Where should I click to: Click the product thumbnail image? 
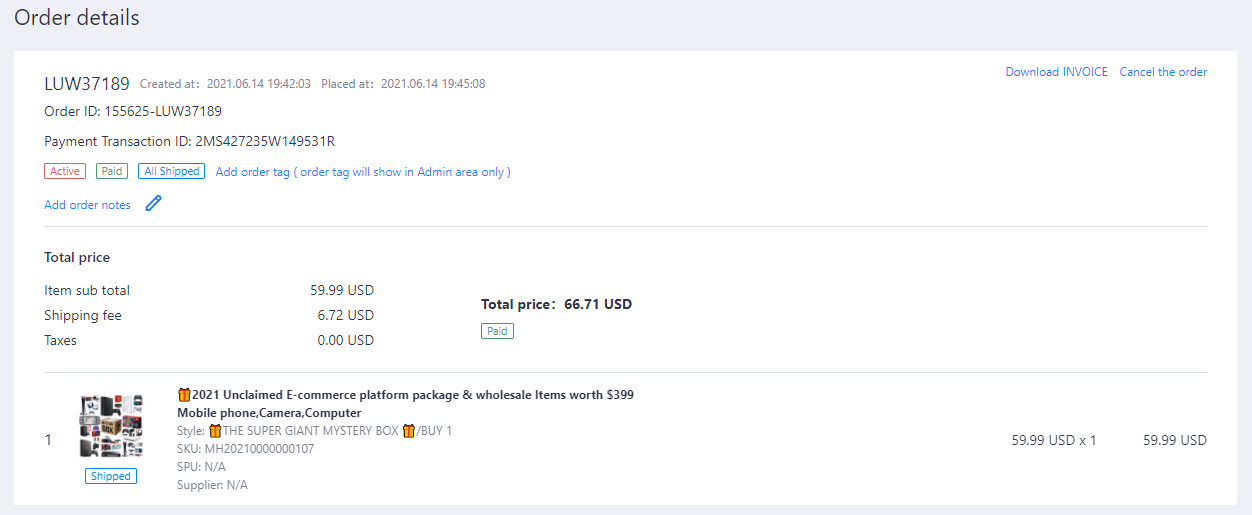pos(111,426)
